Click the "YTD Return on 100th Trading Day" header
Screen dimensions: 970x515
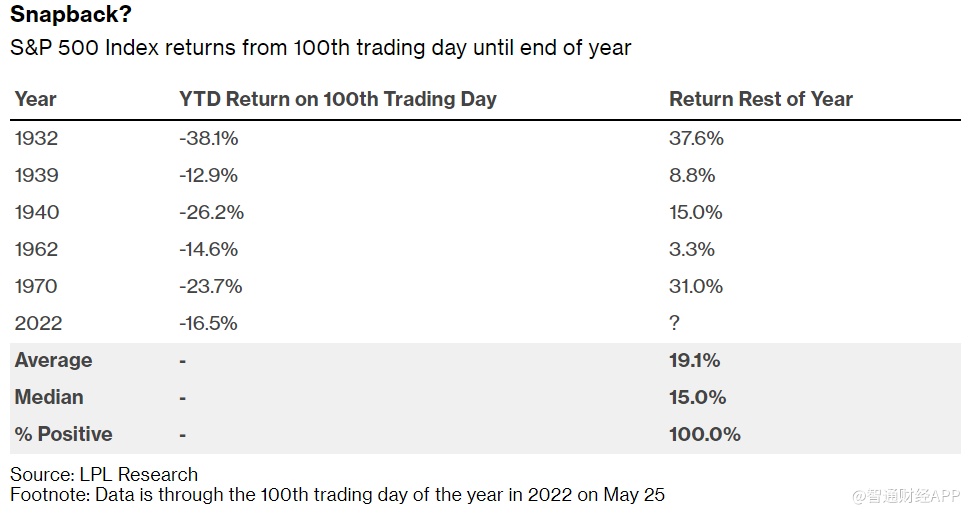337,99
